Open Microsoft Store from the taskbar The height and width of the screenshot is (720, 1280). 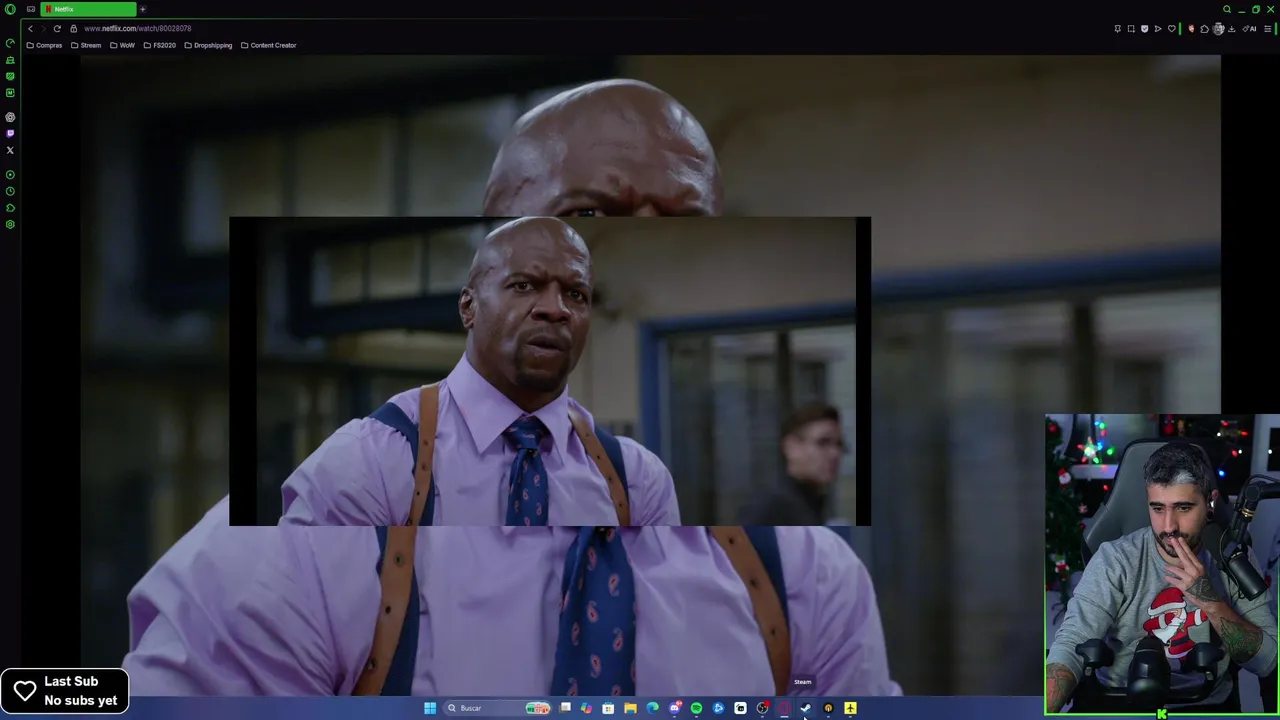coord(608,708)
